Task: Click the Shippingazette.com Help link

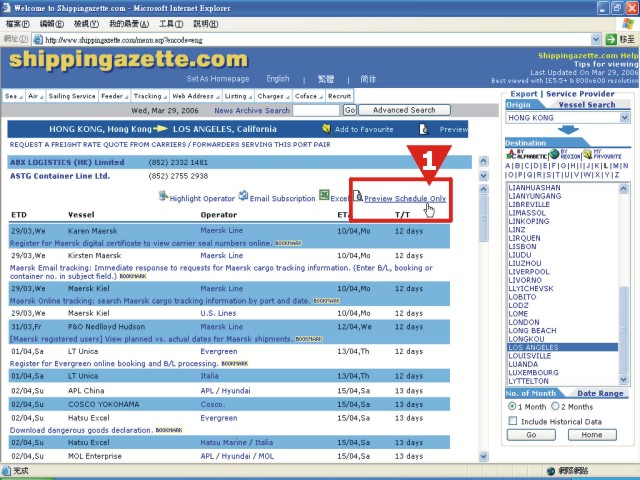Action: 588,55
